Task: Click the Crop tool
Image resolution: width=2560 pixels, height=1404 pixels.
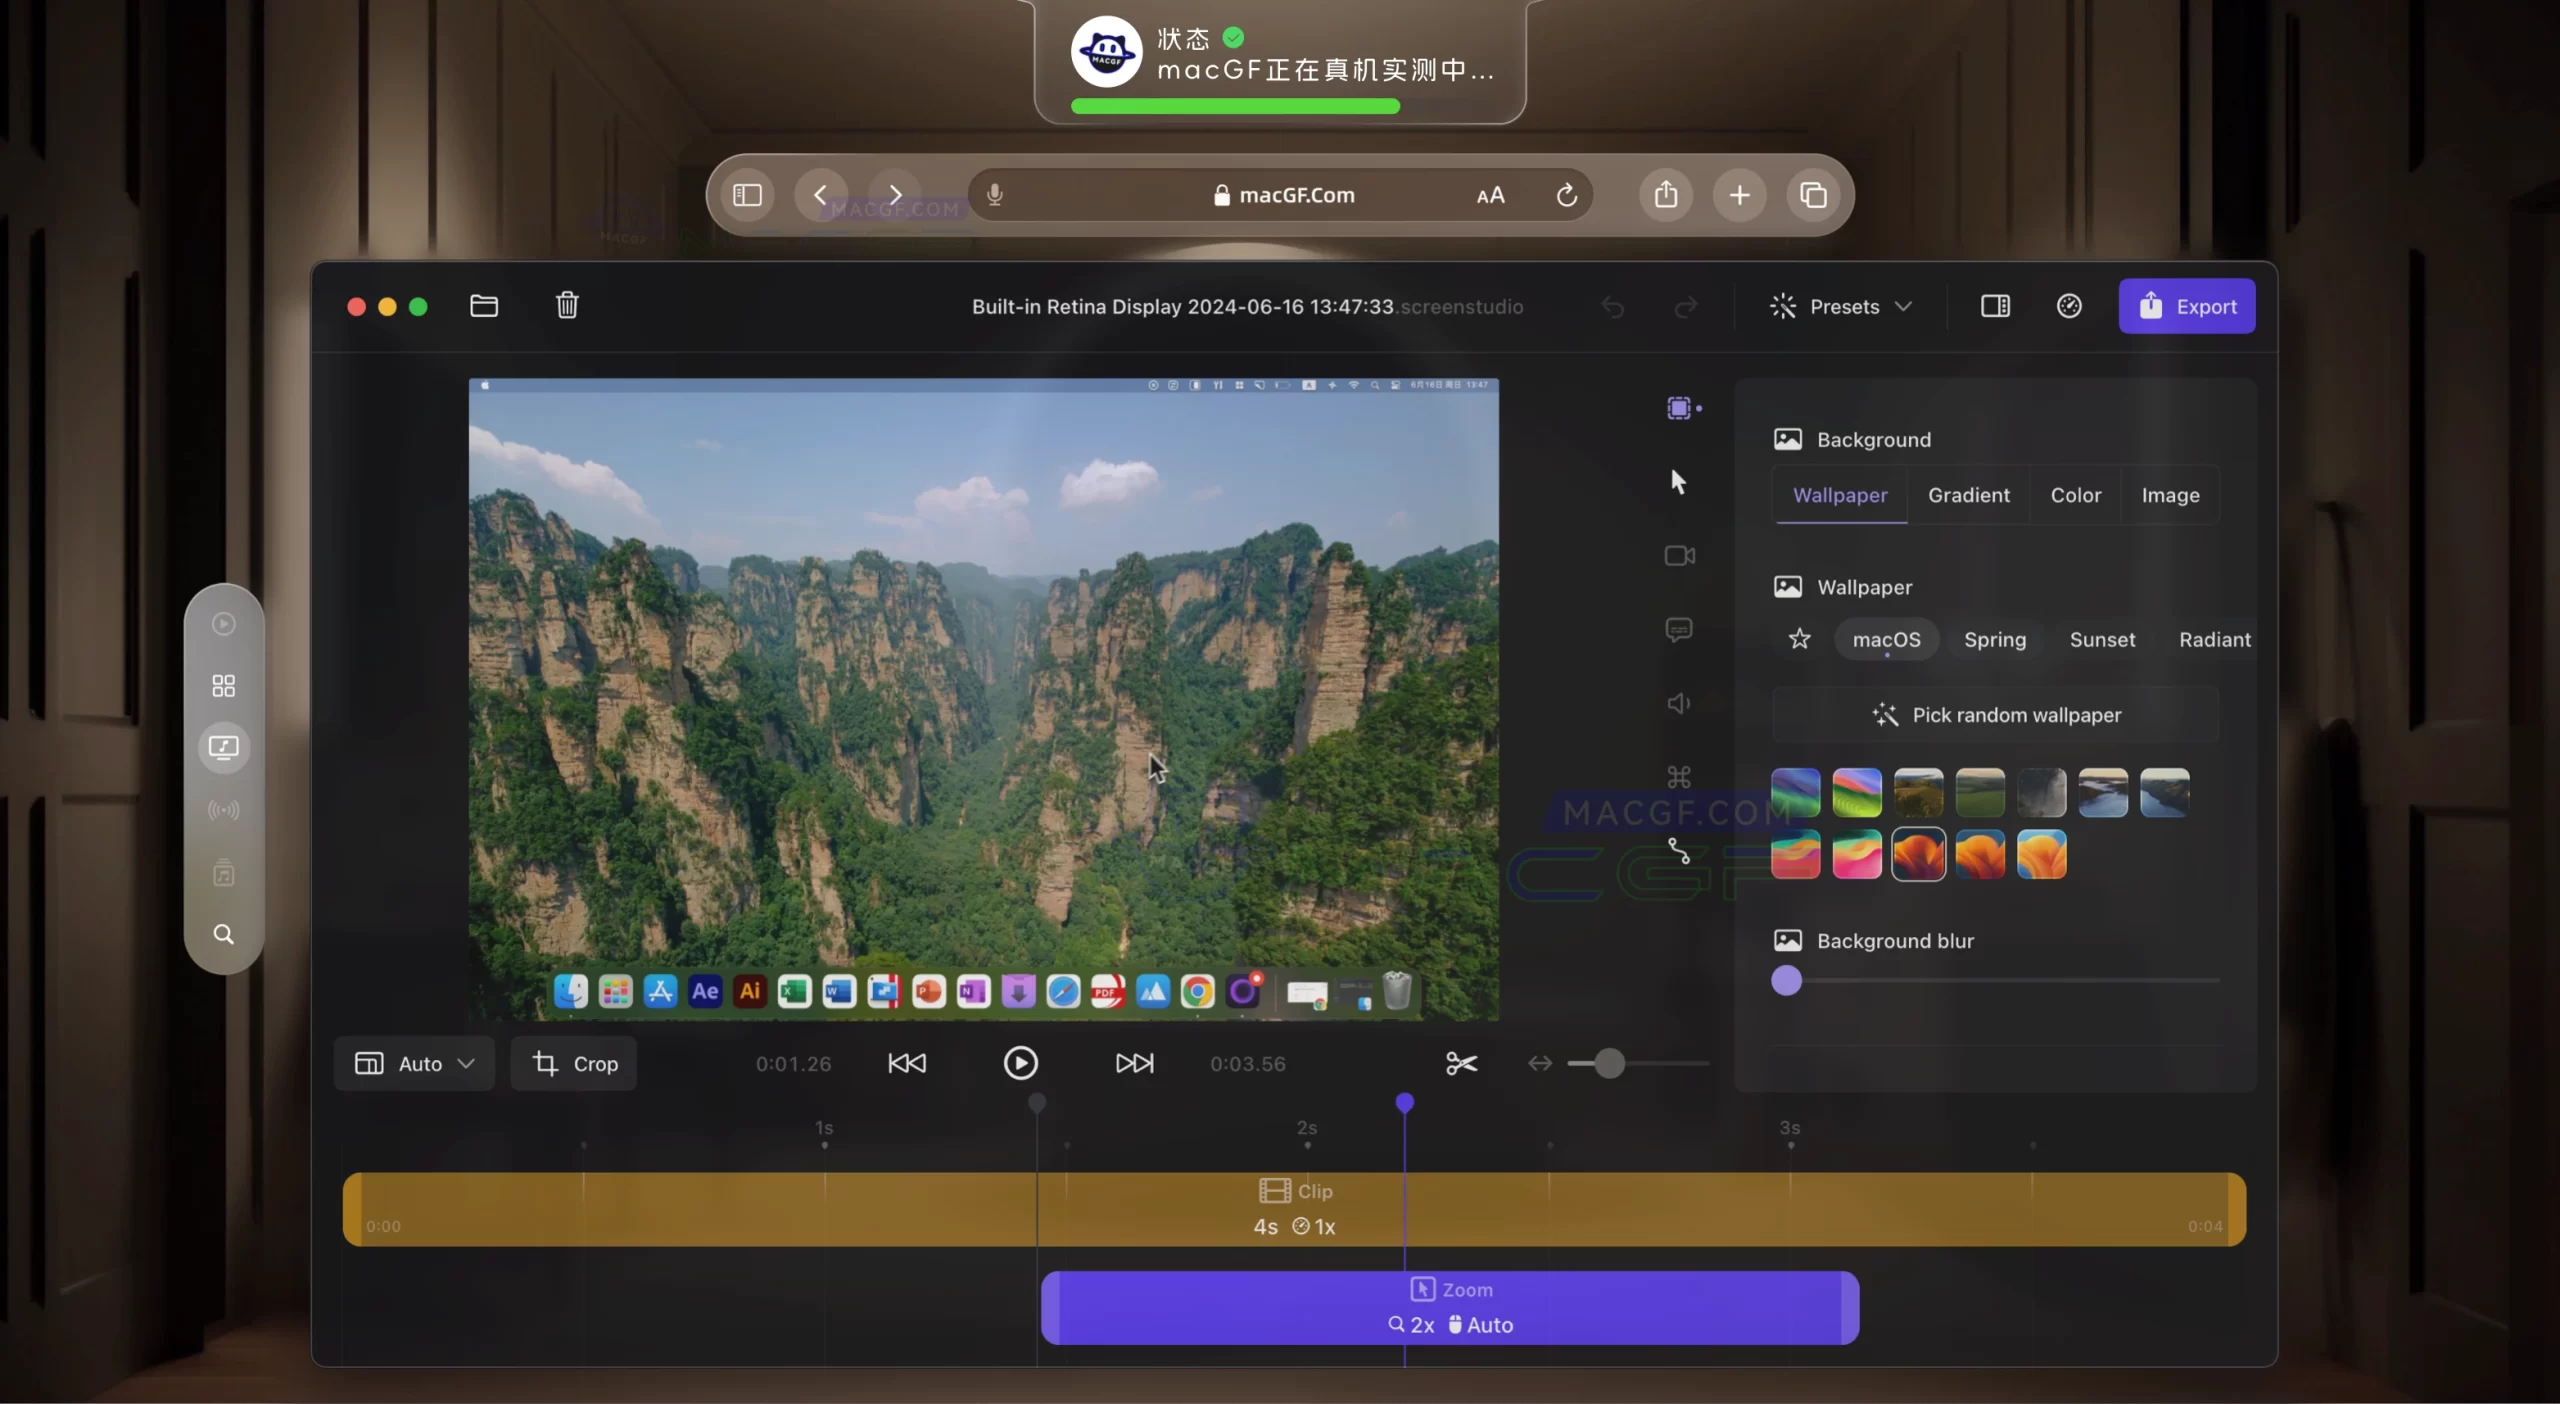Action: [x=575, y=1063]
